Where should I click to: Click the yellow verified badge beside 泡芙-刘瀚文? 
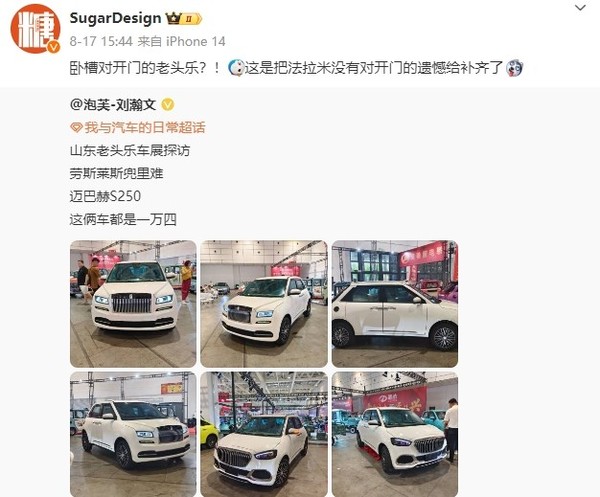coord(168,104)
